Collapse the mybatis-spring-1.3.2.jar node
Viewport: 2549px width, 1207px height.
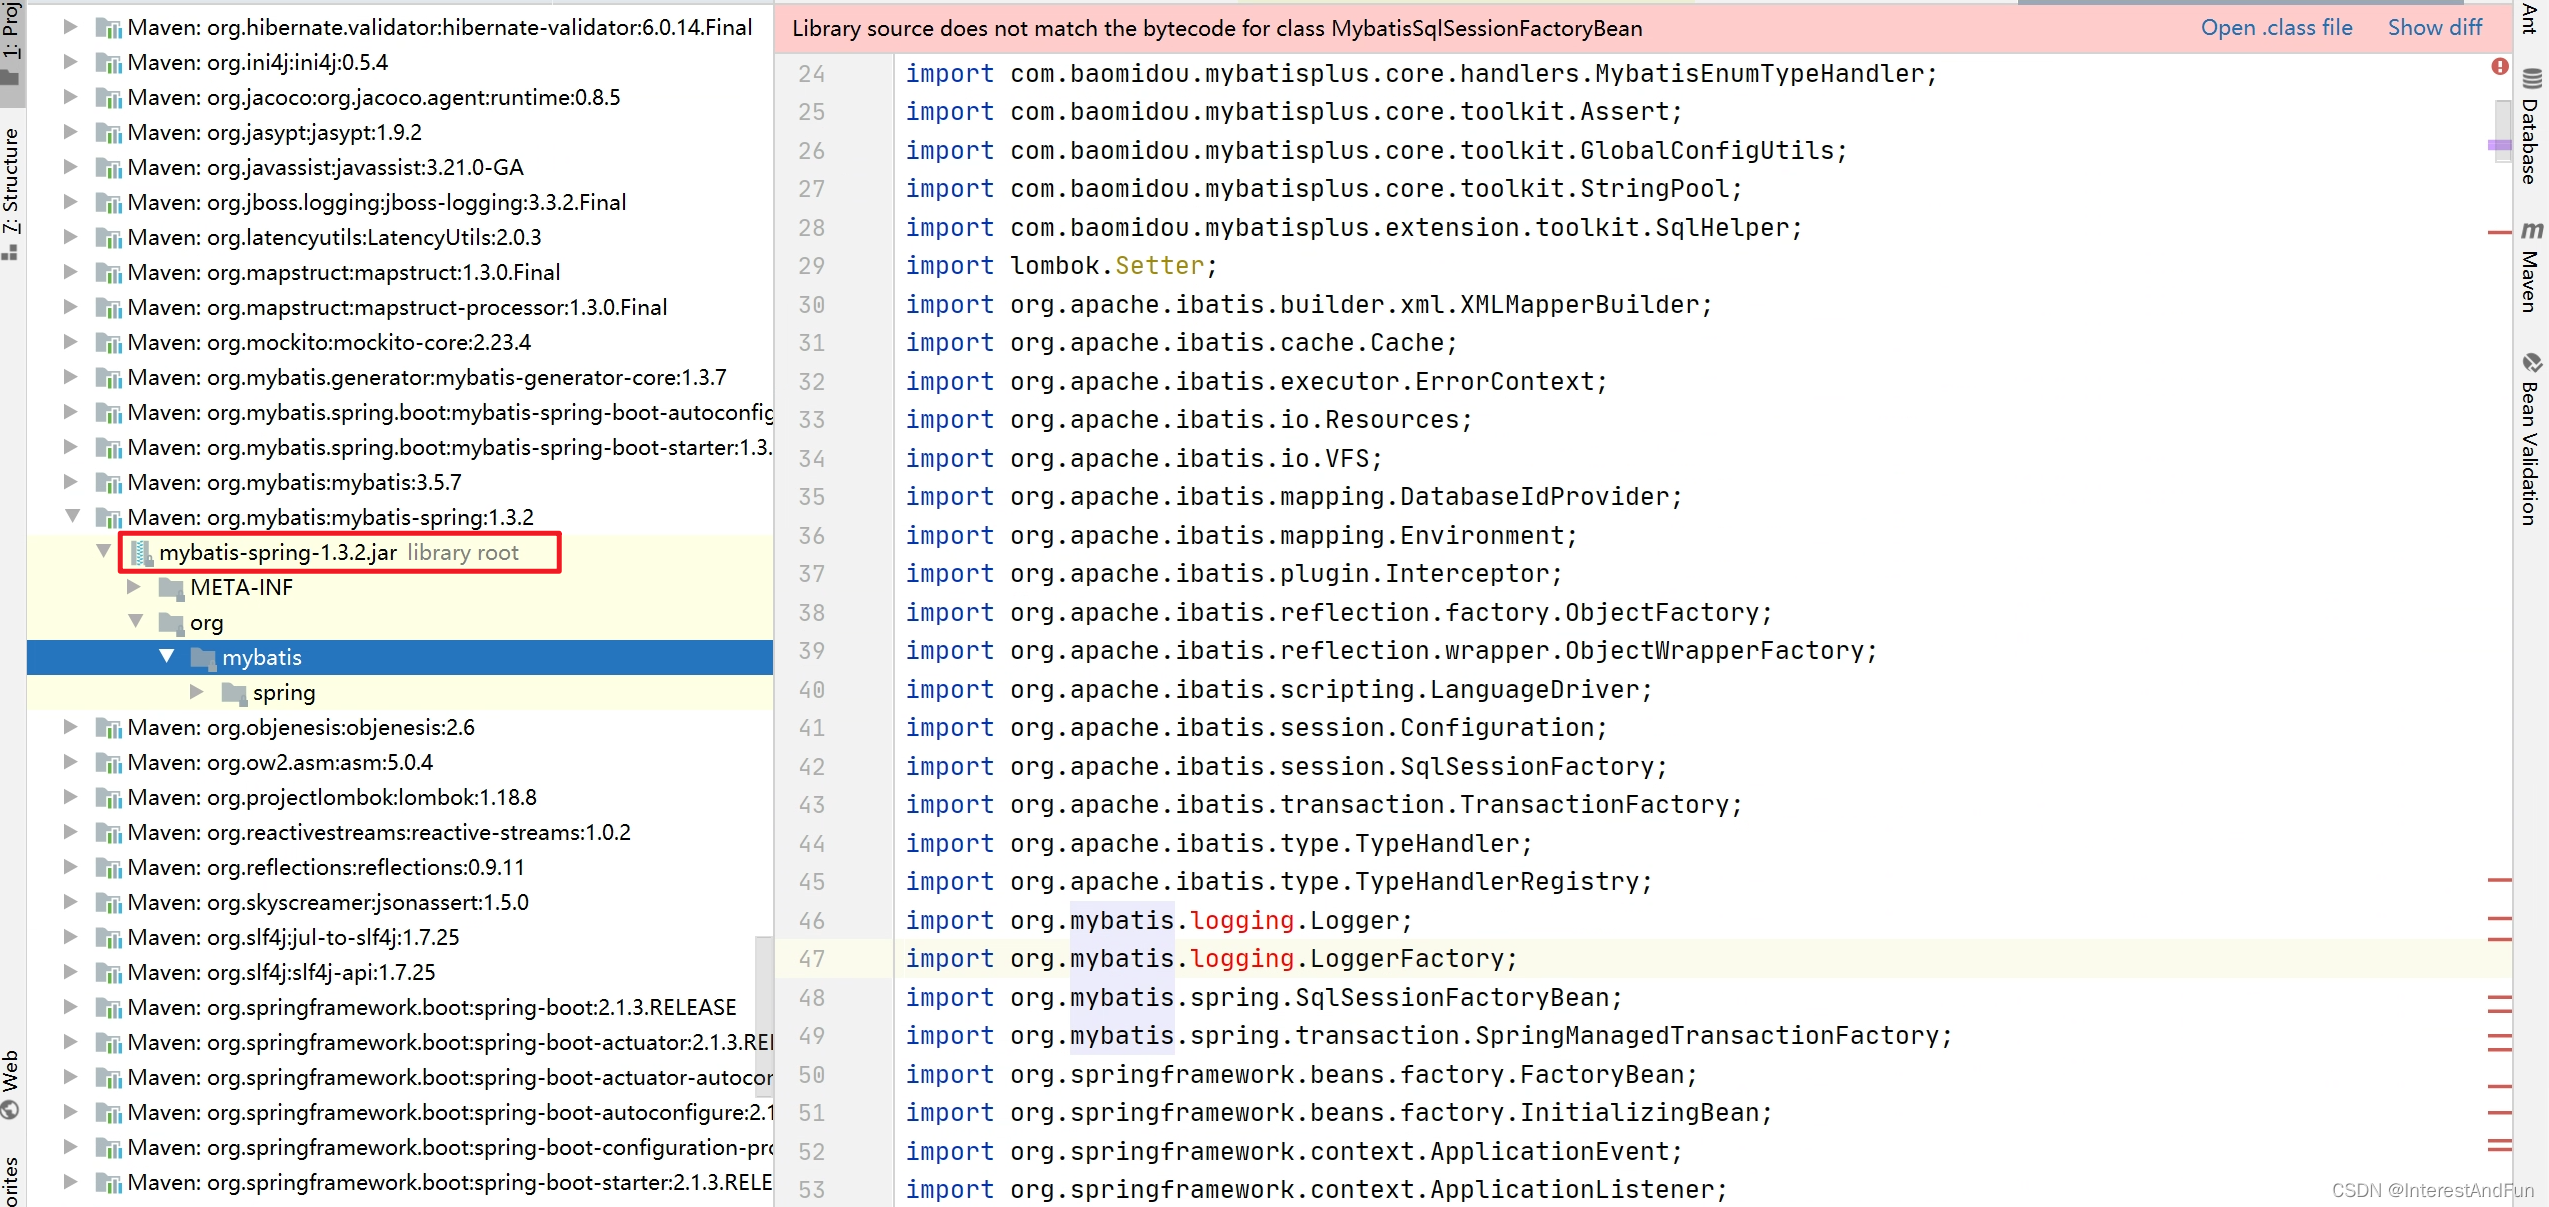pos(103,551)
